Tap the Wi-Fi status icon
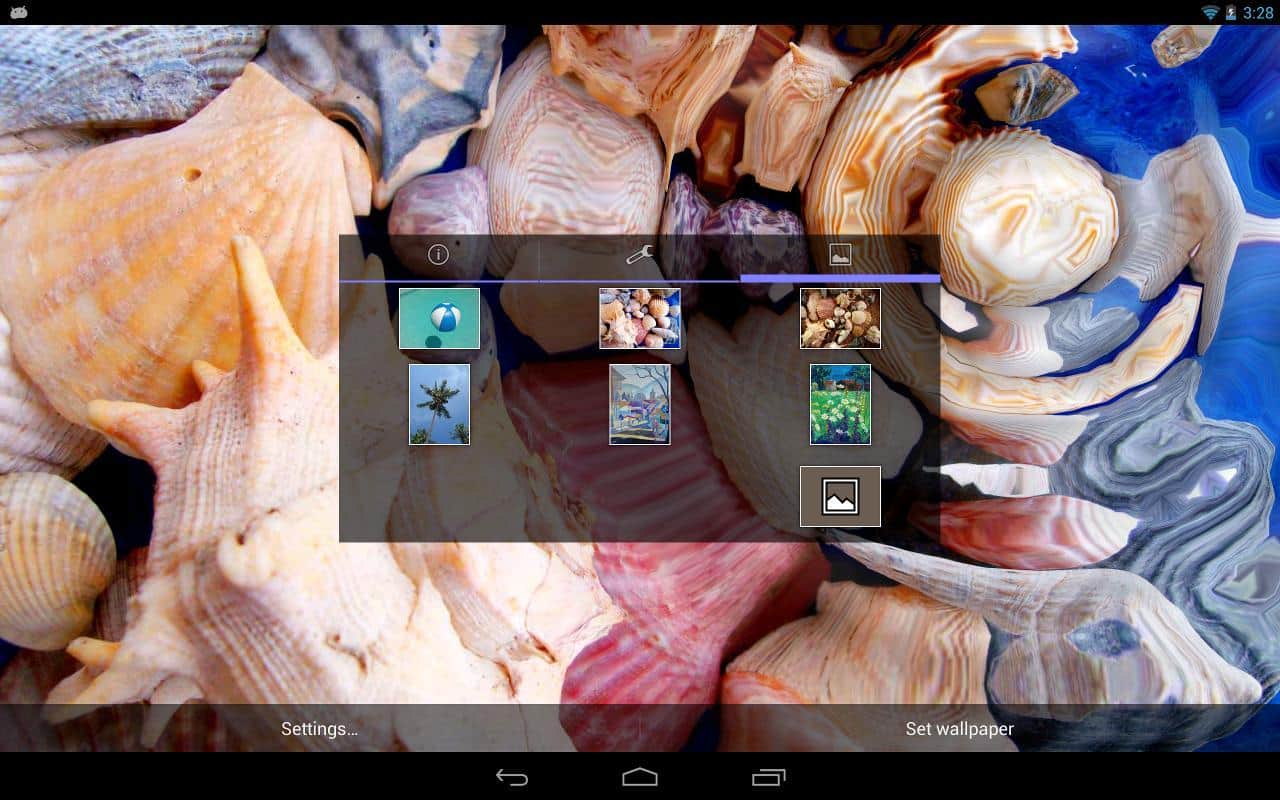Screen dimensions: 1280x800 (x=1210, y=12)
